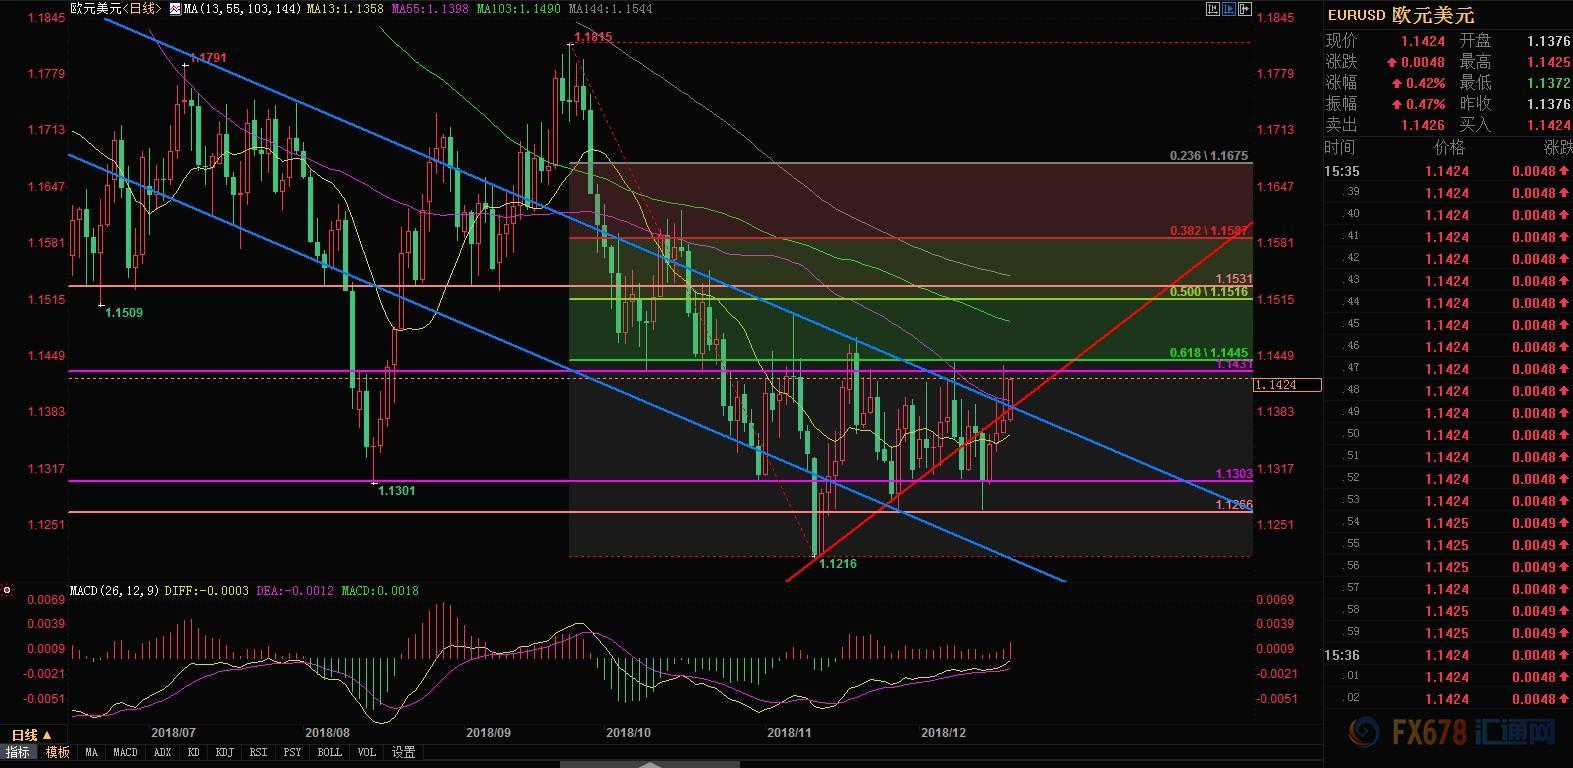Switch to the 模板 tab
The image size is (1573, 768).
click(x=58, y=752)
